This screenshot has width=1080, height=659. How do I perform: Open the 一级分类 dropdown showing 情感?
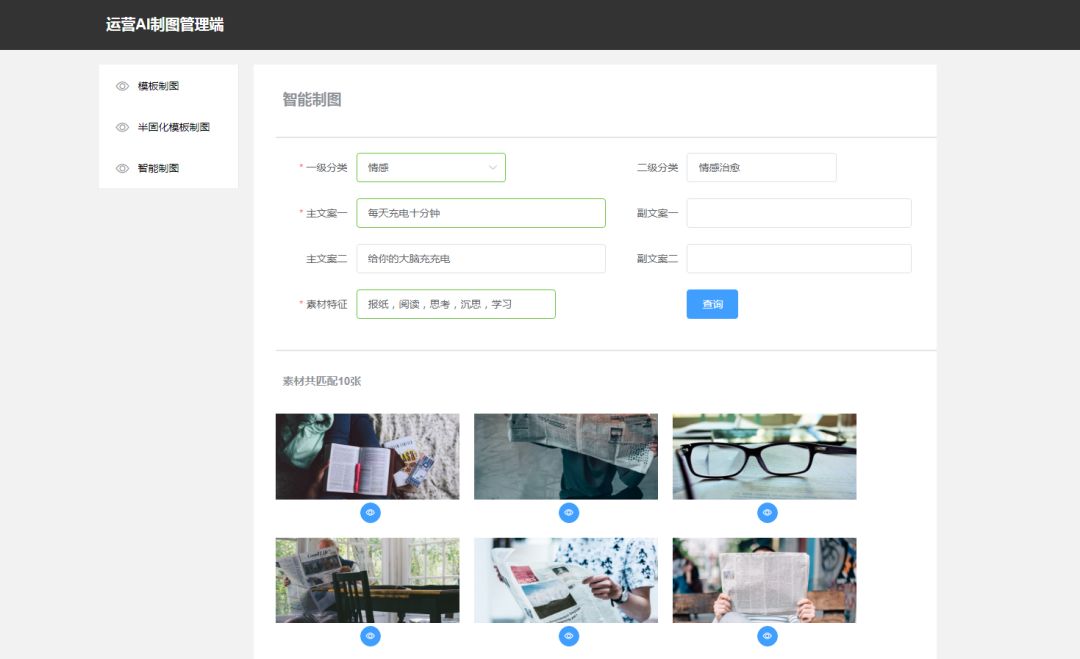431,167
